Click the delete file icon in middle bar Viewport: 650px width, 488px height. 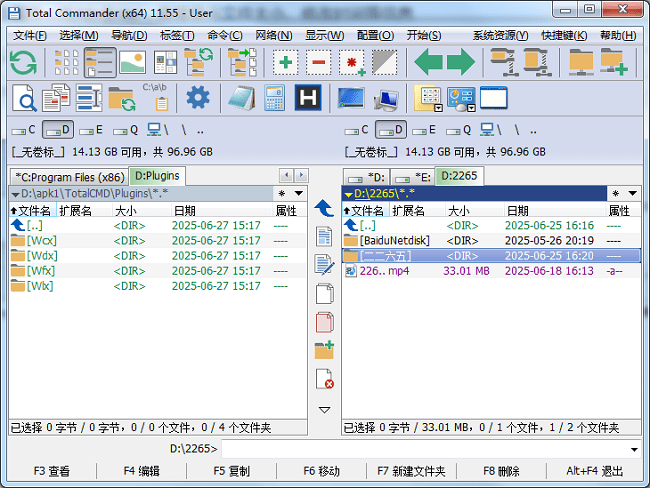point(324,380)
